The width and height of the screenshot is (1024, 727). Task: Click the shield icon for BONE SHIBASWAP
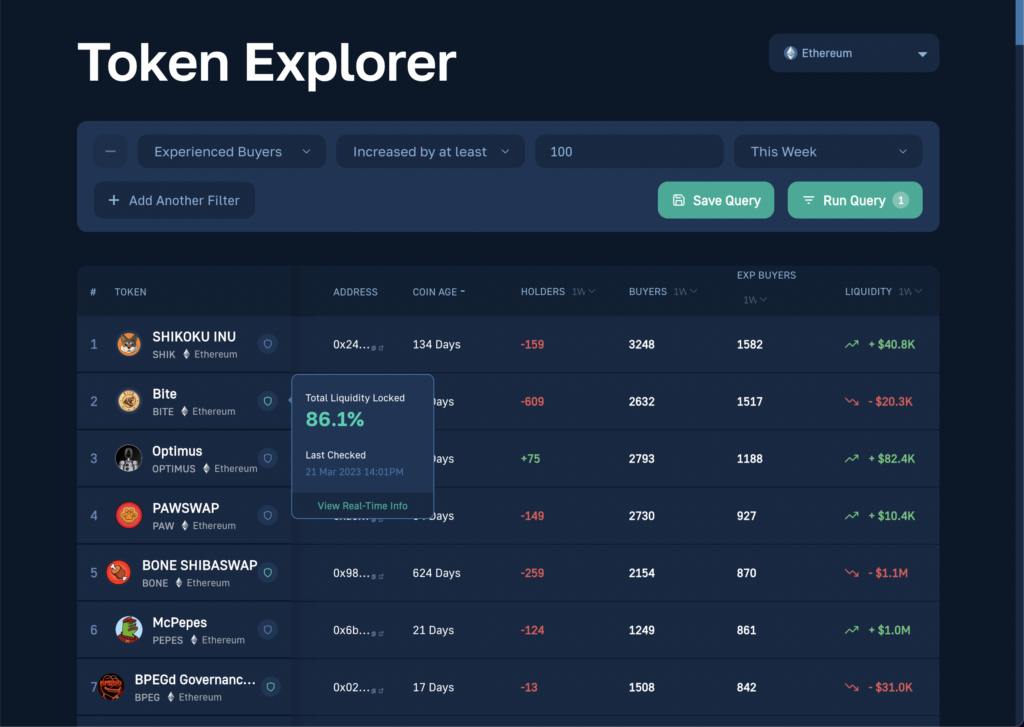[268, 572]
